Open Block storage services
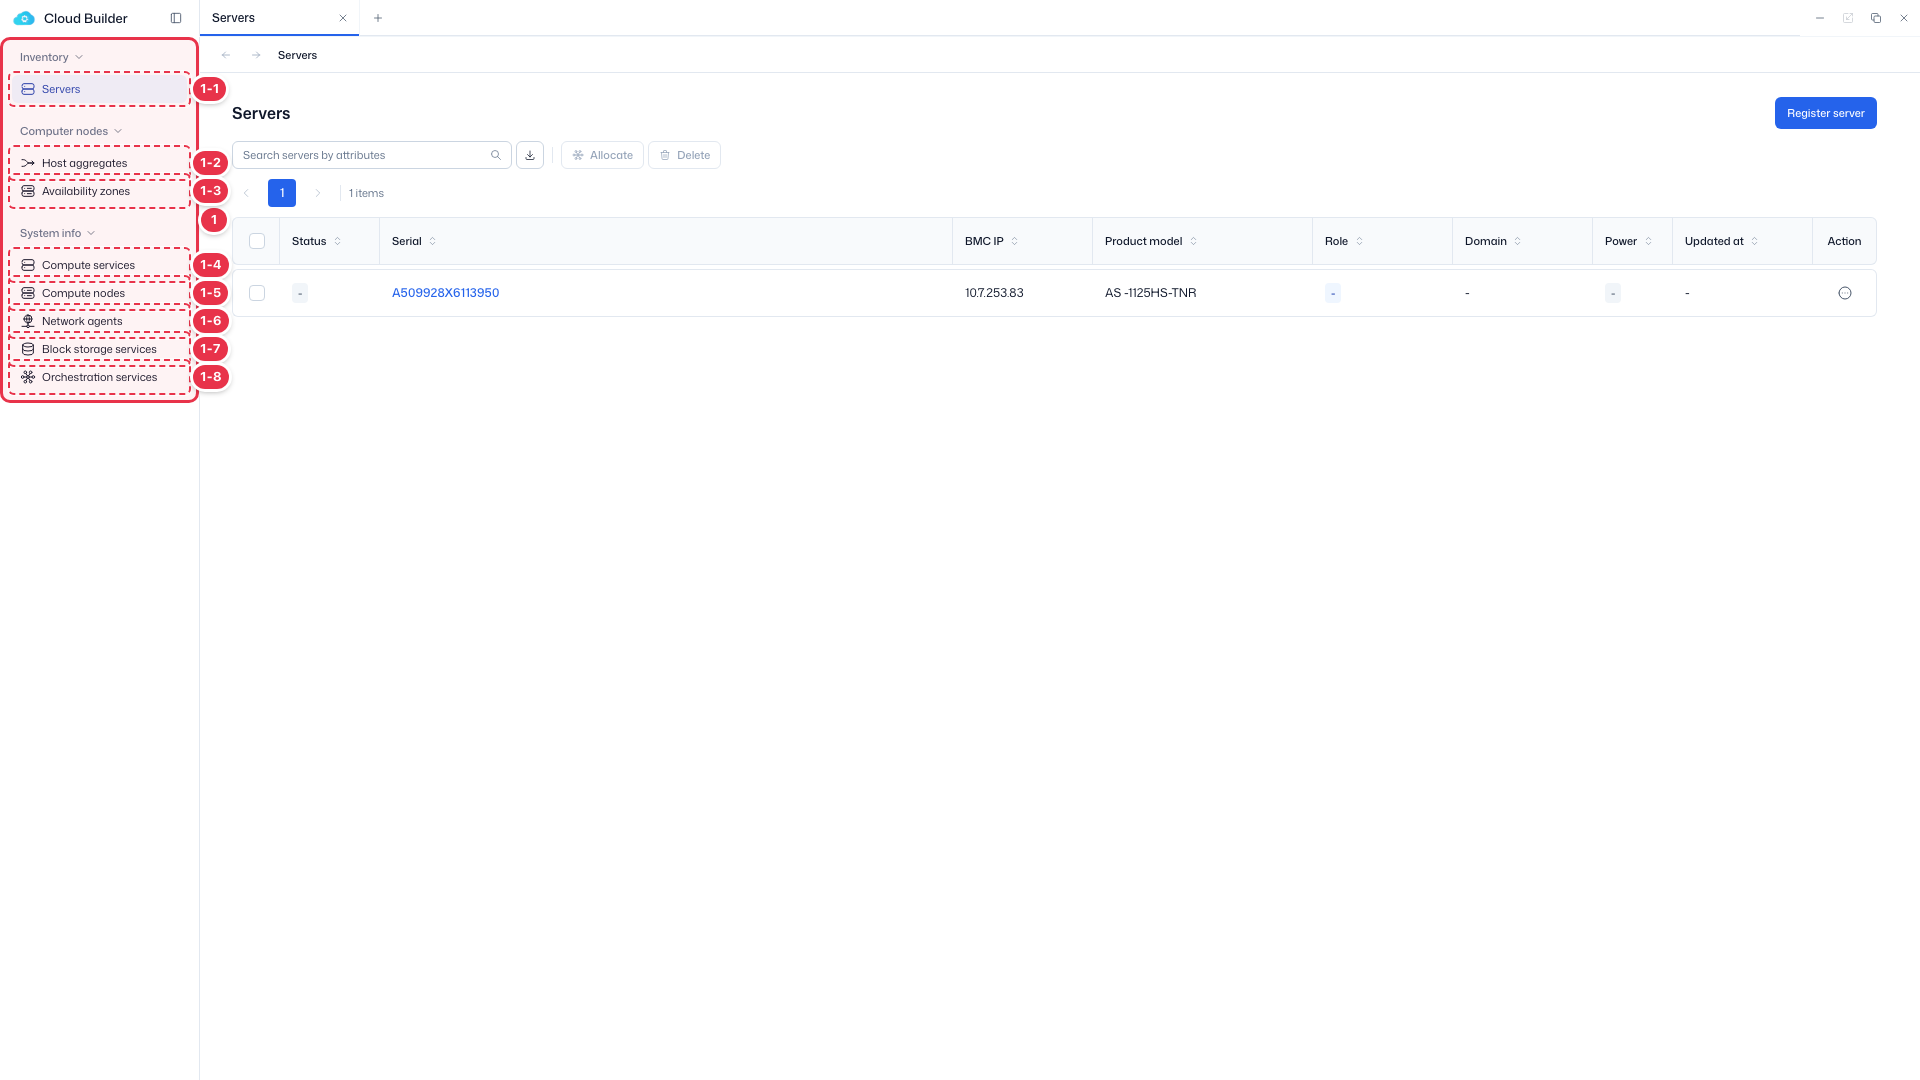 [99, 349]
